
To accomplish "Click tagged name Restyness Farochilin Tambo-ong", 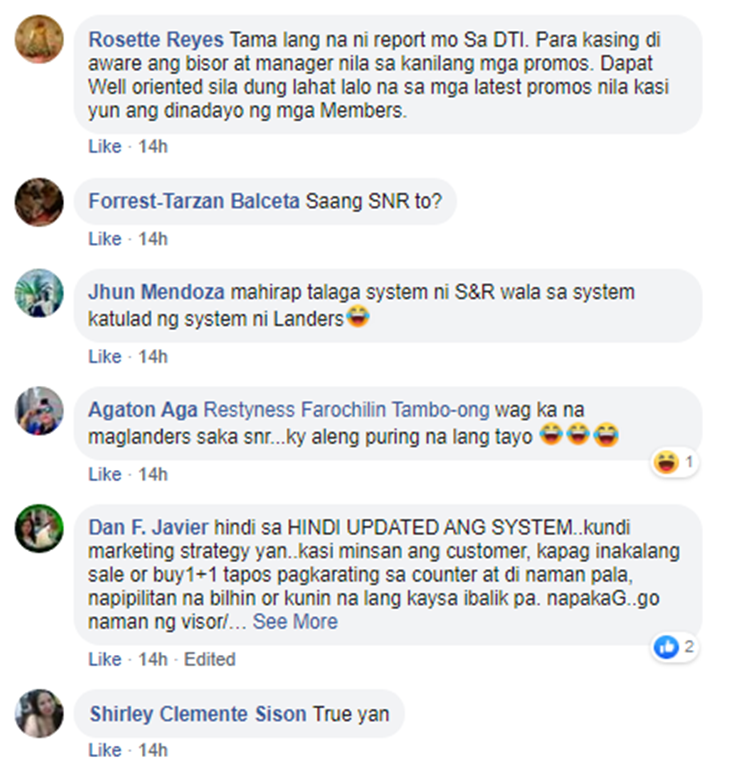I will click(x=346, y=410).
